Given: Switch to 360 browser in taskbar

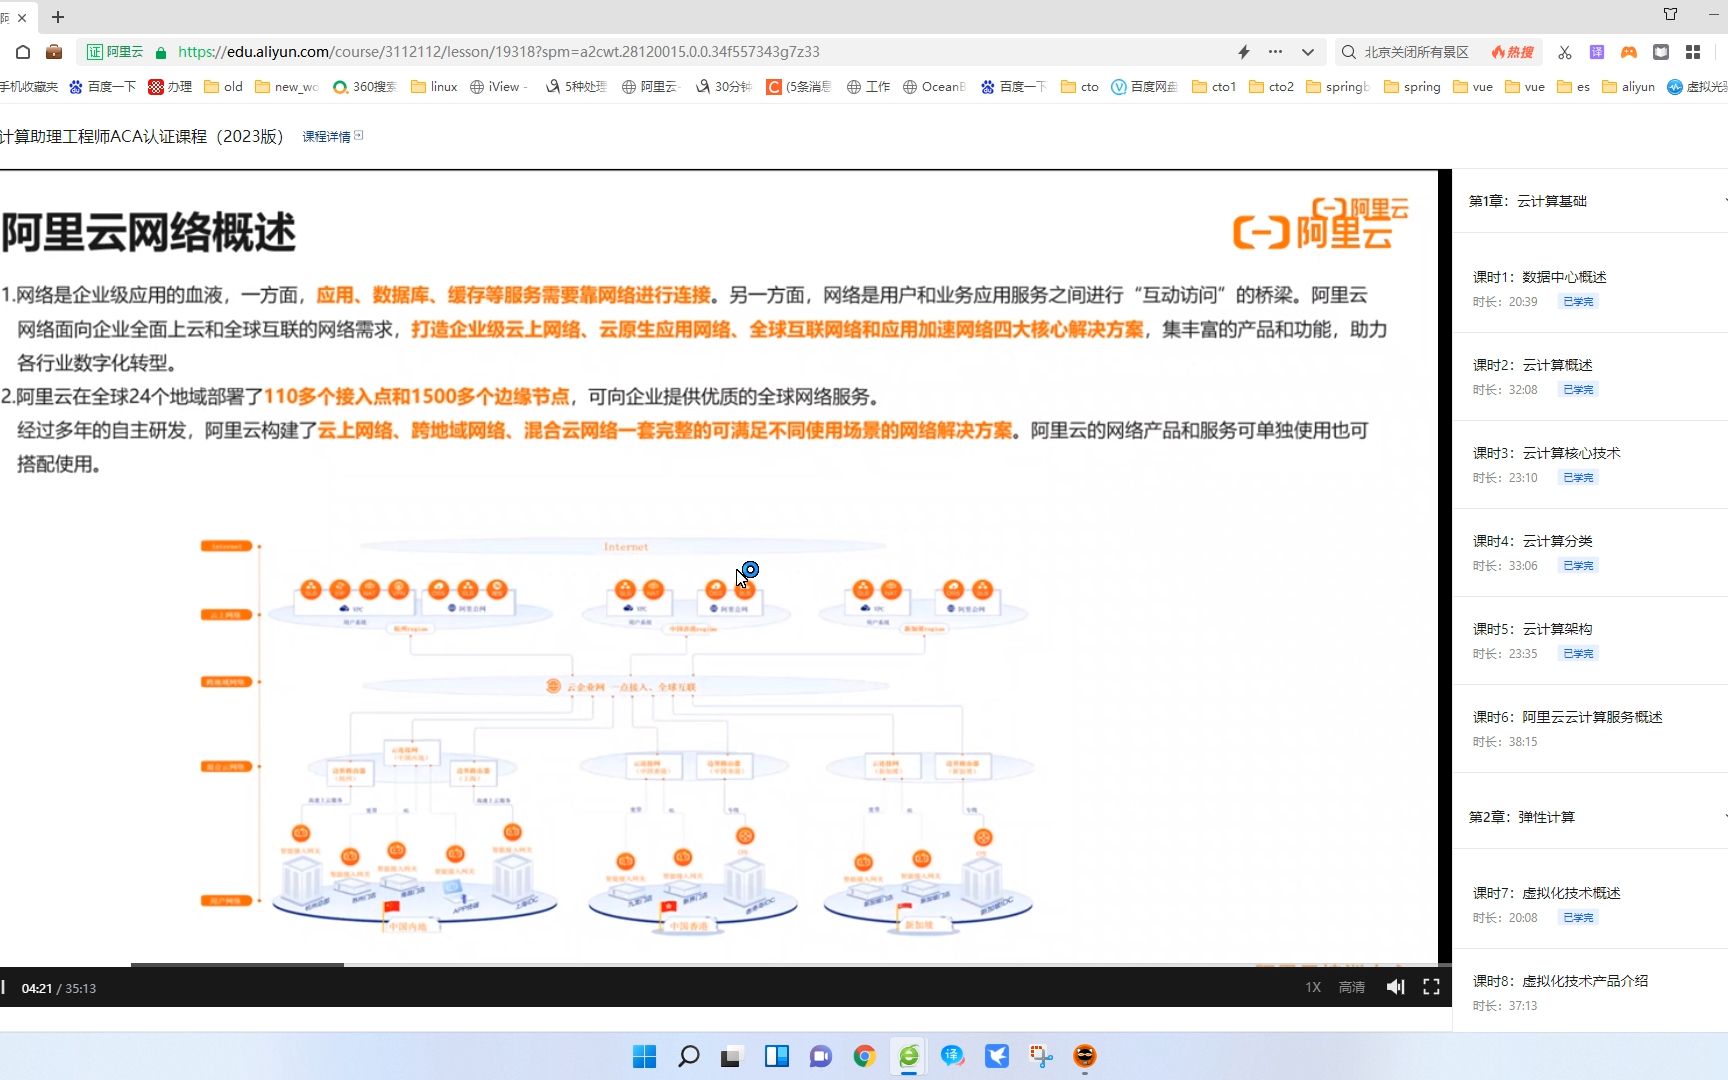Looking at the screenshot, I should tap(909, 1056).
